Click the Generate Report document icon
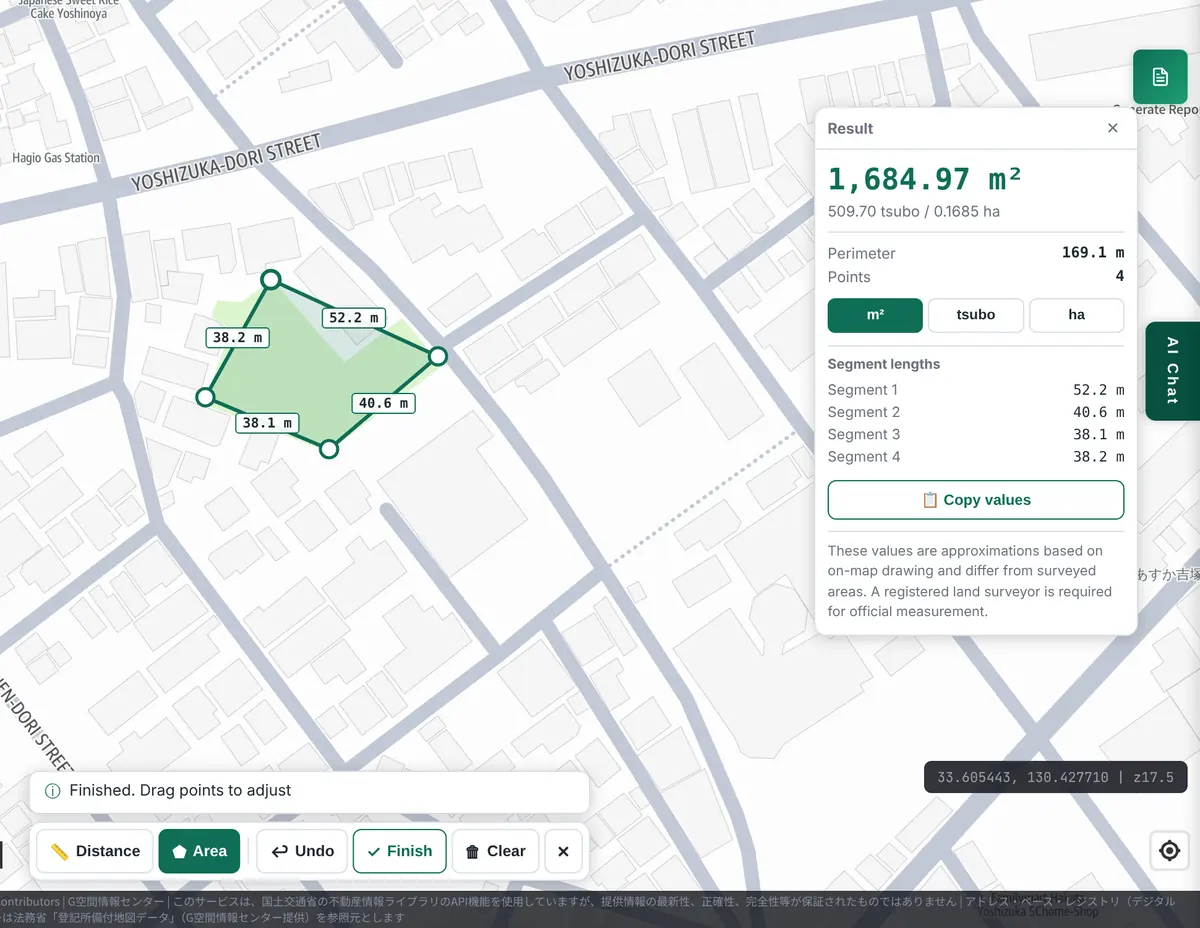This screenshot has width=1200, height=928. pos(1160,77)
